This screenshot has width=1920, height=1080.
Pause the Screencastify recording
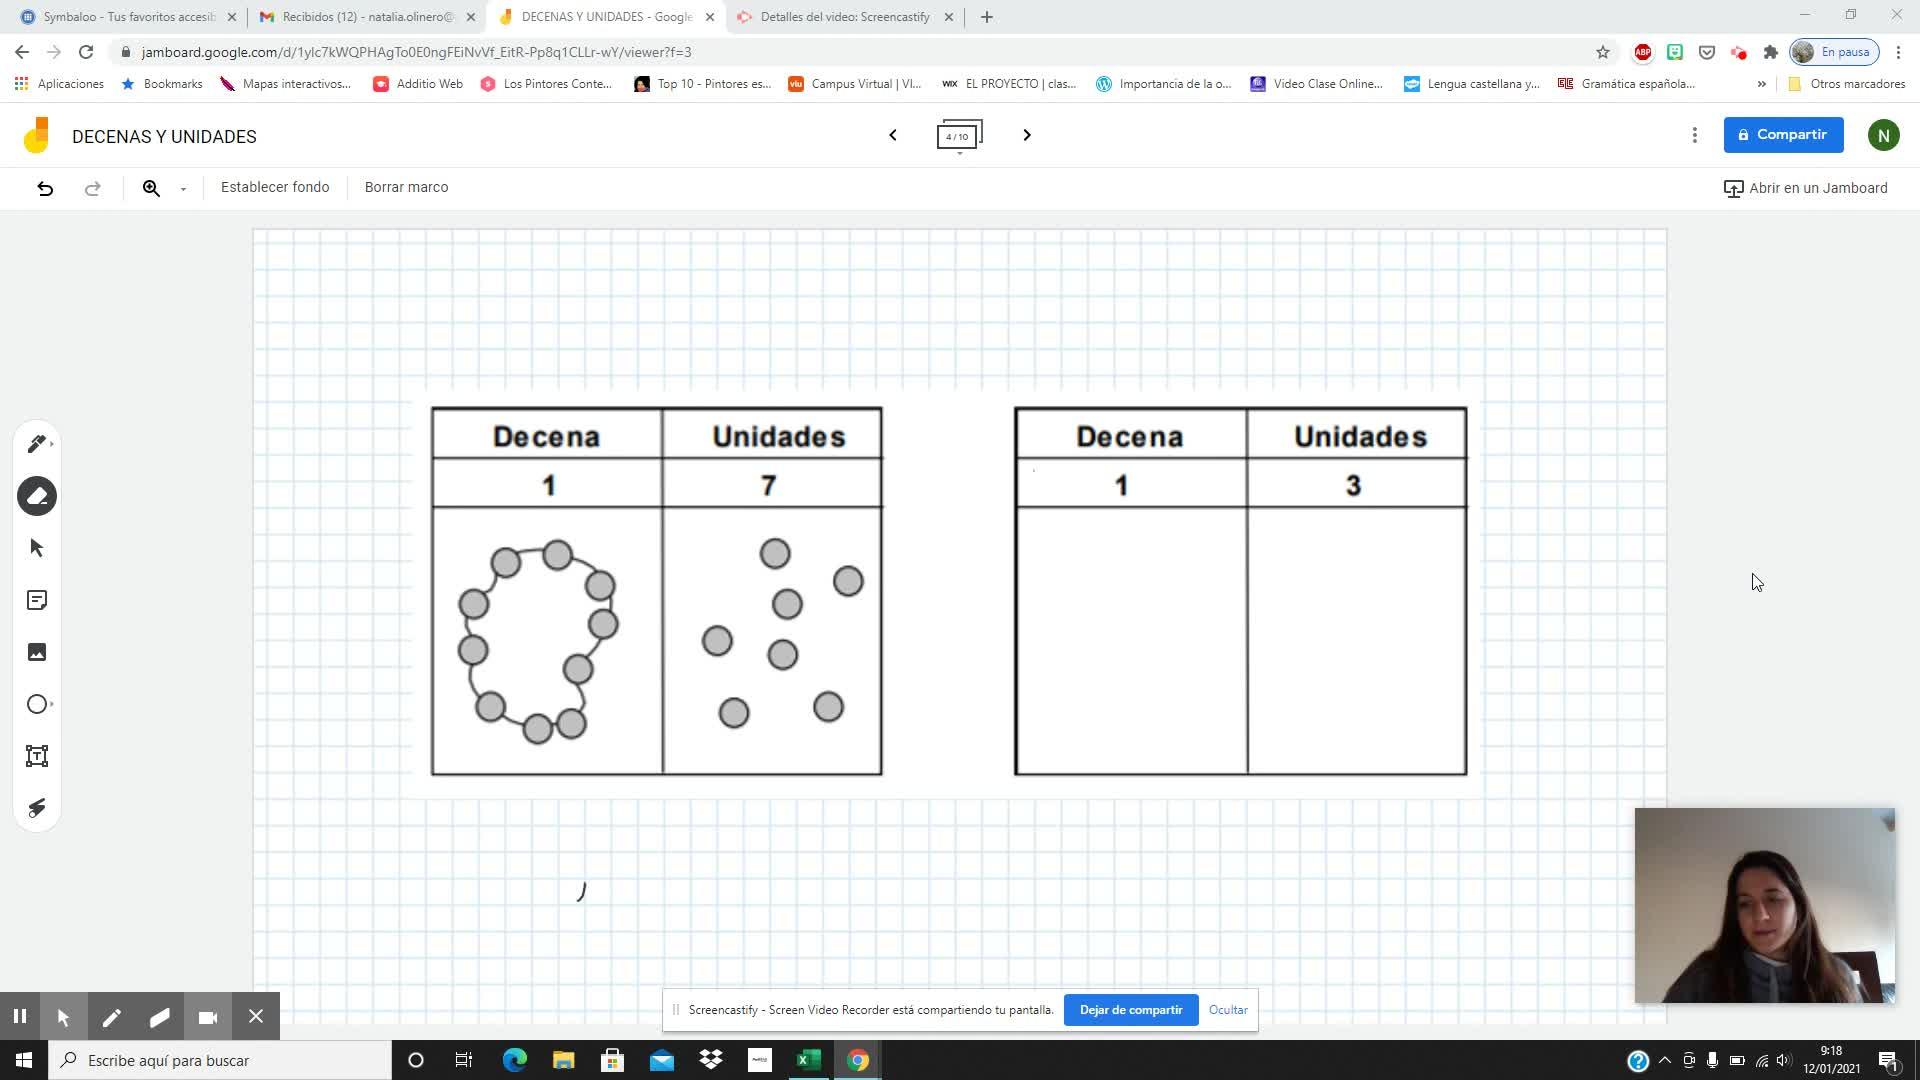[x=19, y=1017]
